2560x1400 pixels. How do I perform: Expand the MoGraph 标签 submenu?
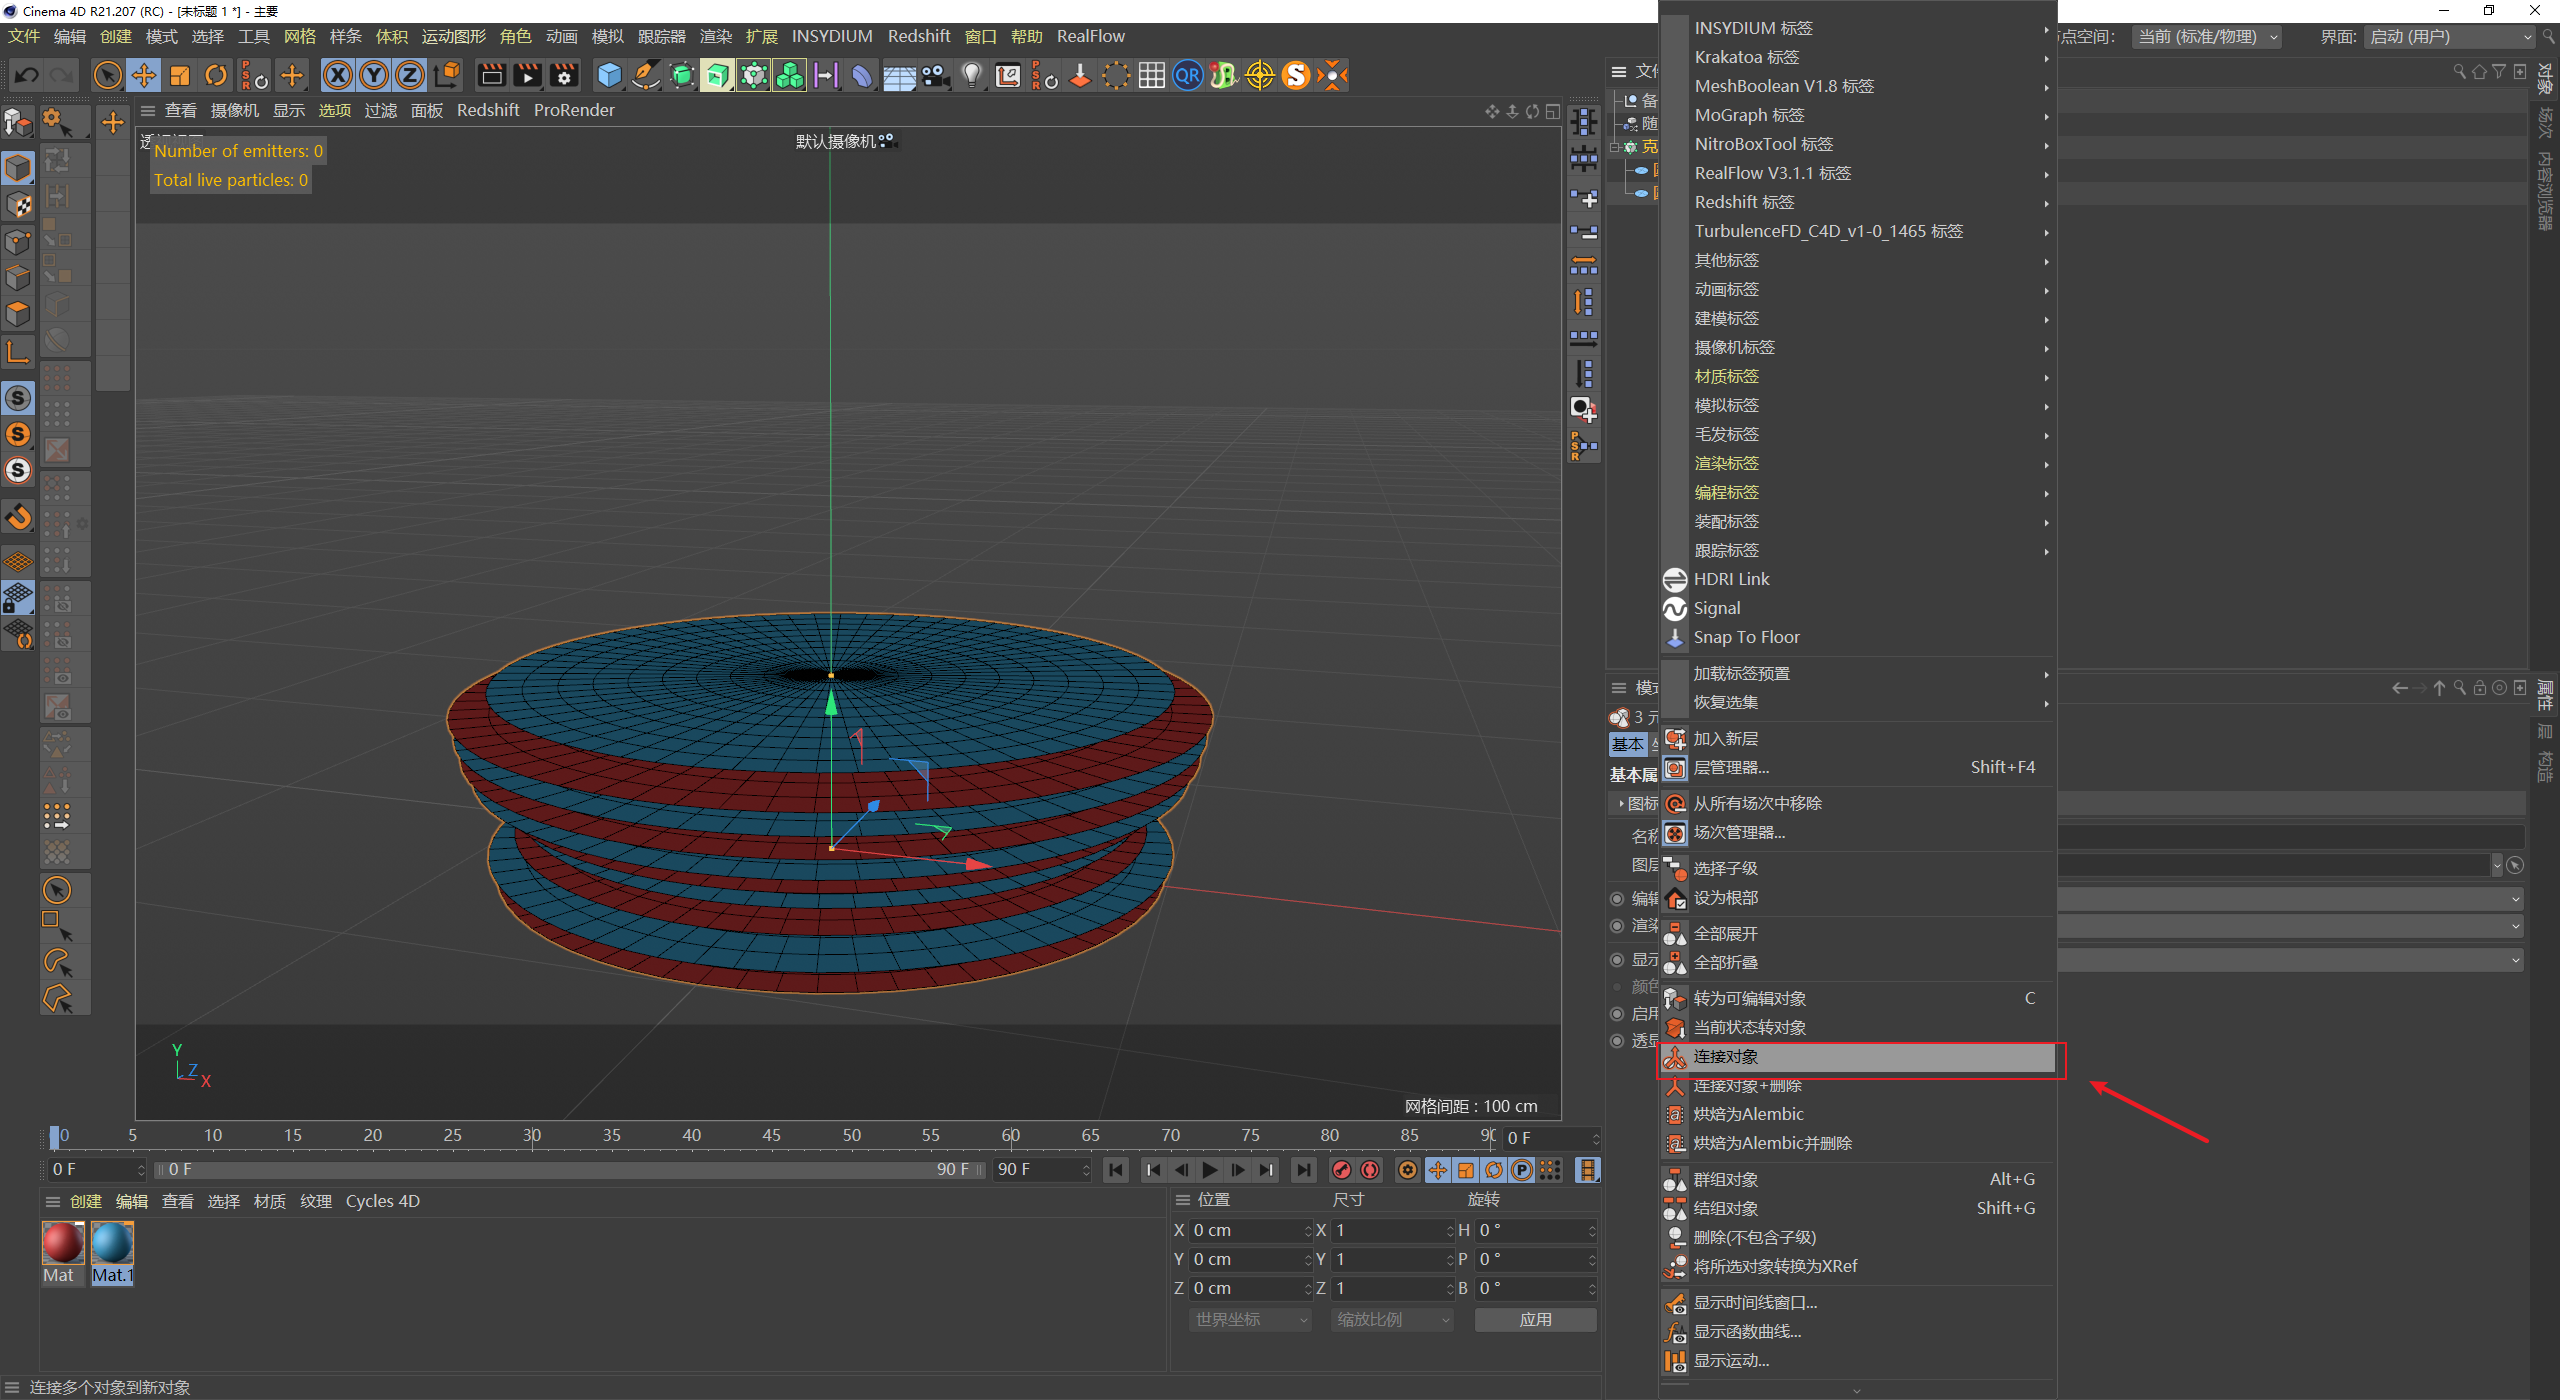1858,115
